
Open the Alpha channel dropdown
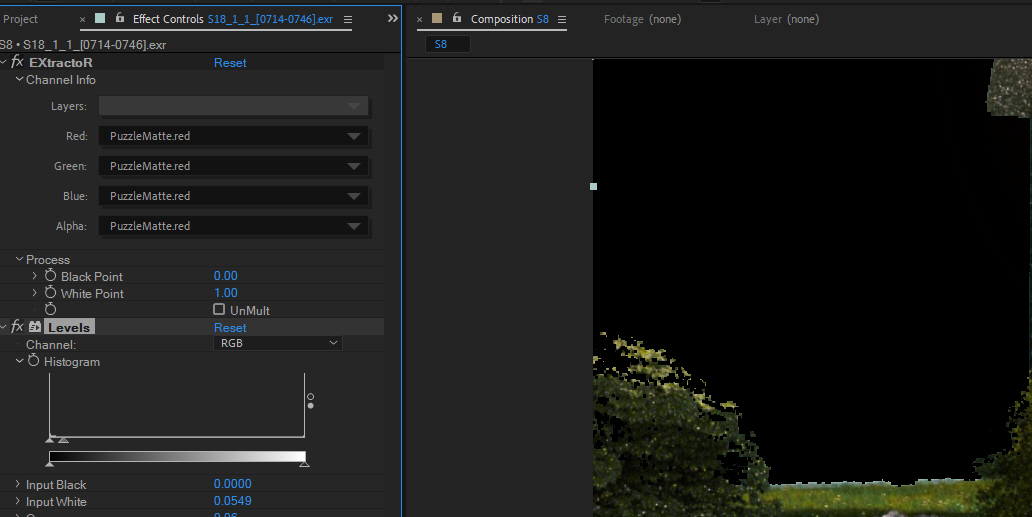point(233,226)
